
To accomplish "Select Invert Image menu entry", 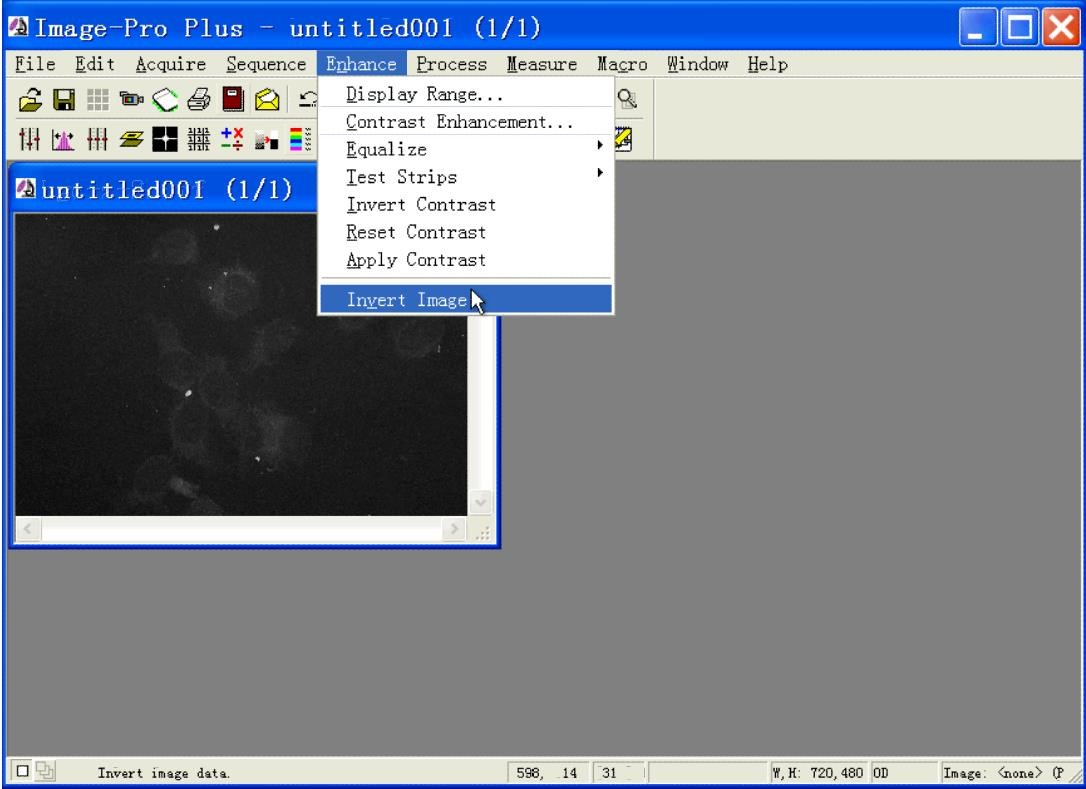I will pyautogui.click(x=466, y=299).
